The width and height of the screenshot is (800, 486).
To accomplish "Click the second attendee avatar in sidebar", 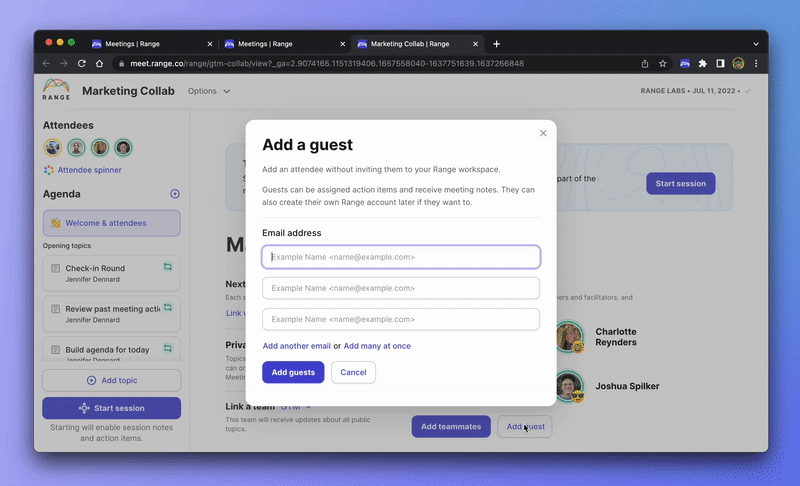I will point(77,148).
